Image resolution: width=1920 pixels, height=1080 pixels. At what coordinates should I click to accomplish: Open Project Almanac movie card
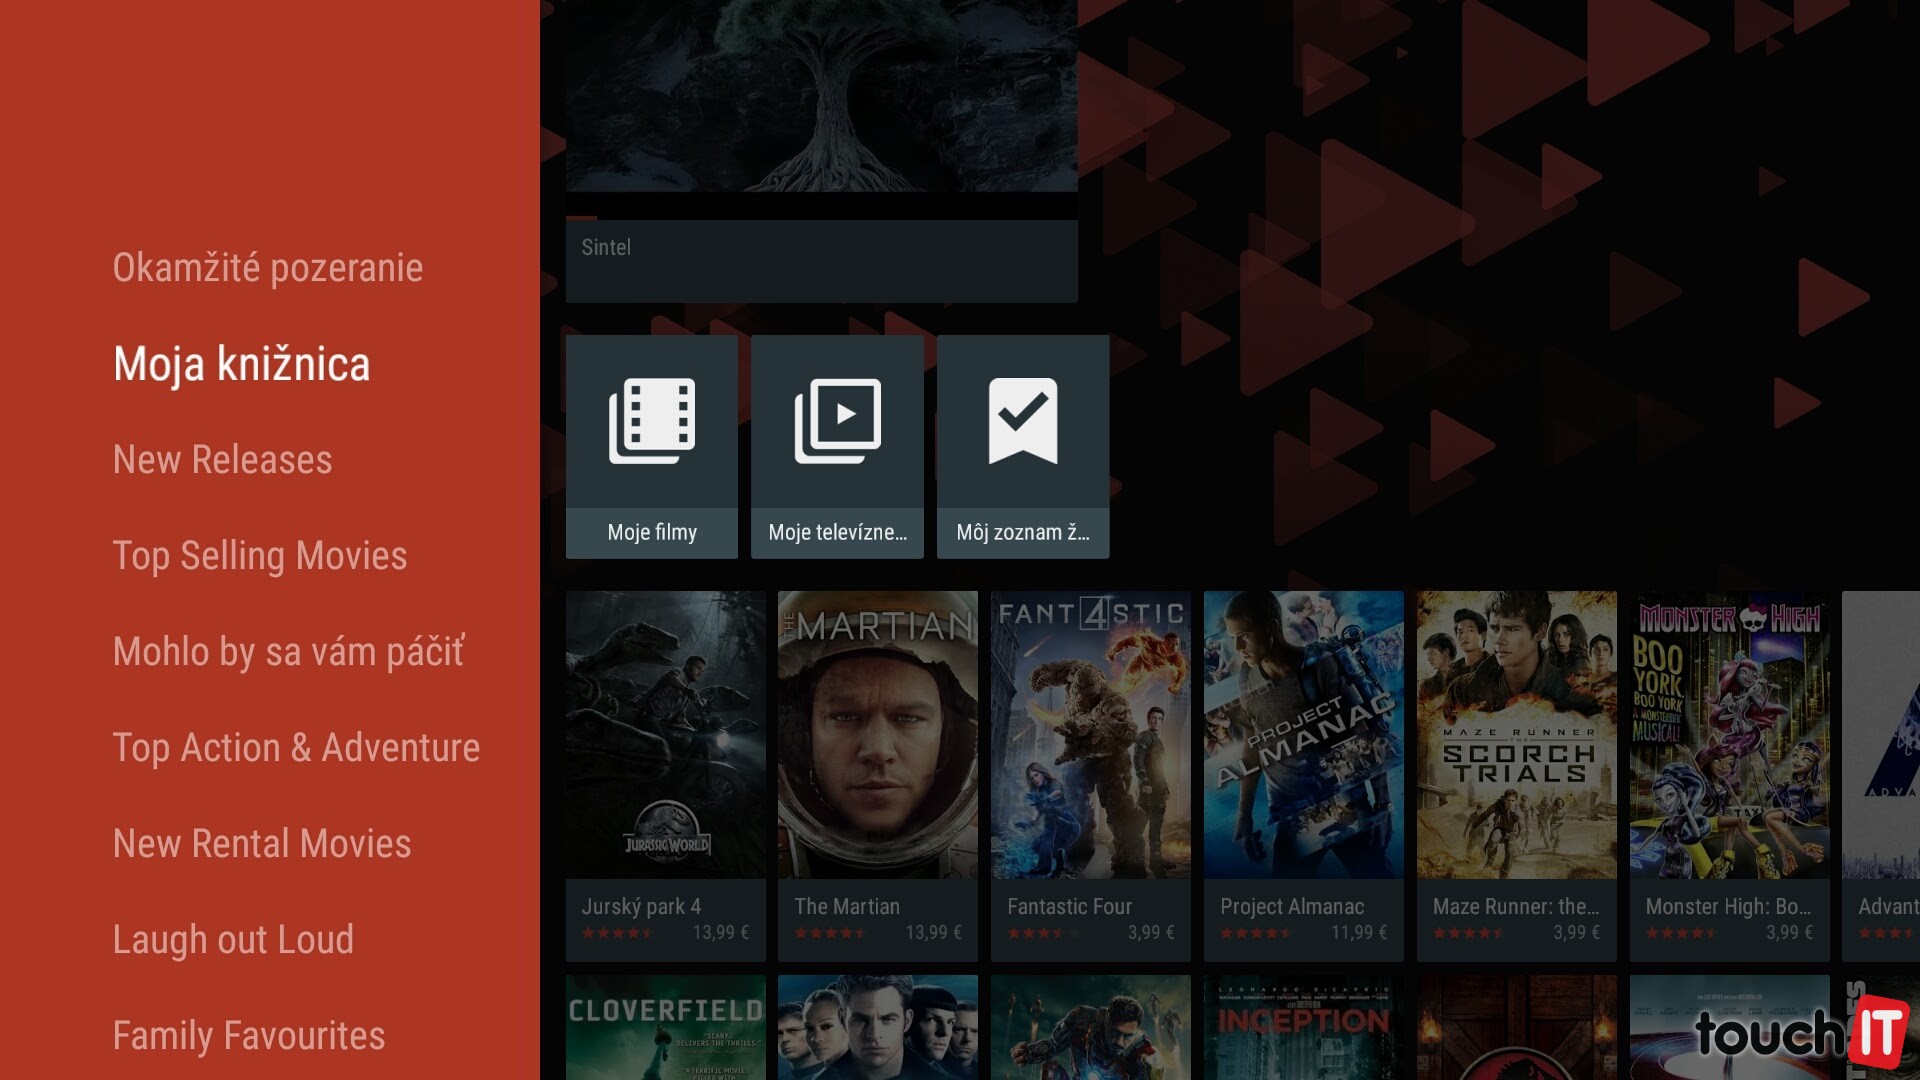tap(1303, 735)
